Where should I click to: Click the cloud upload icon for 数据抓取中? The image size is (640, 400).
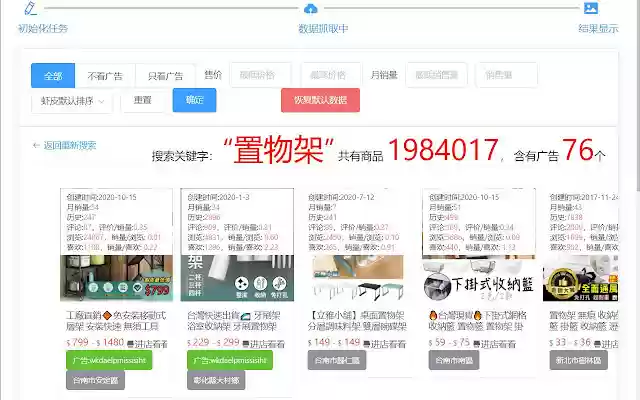311,8
